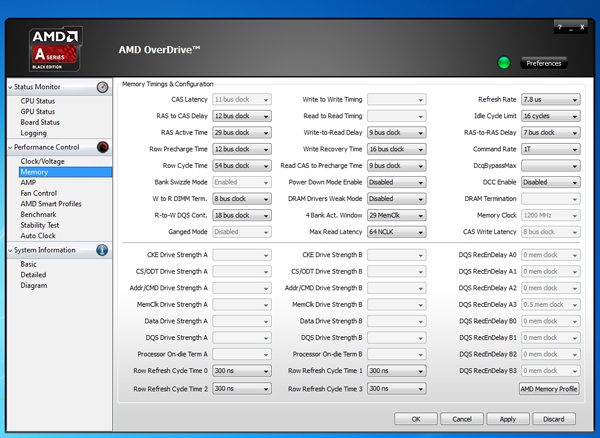600x438 pixels.
Task: Open Idle Cycle Limit dropdown
Action: (x=551, y=116)
